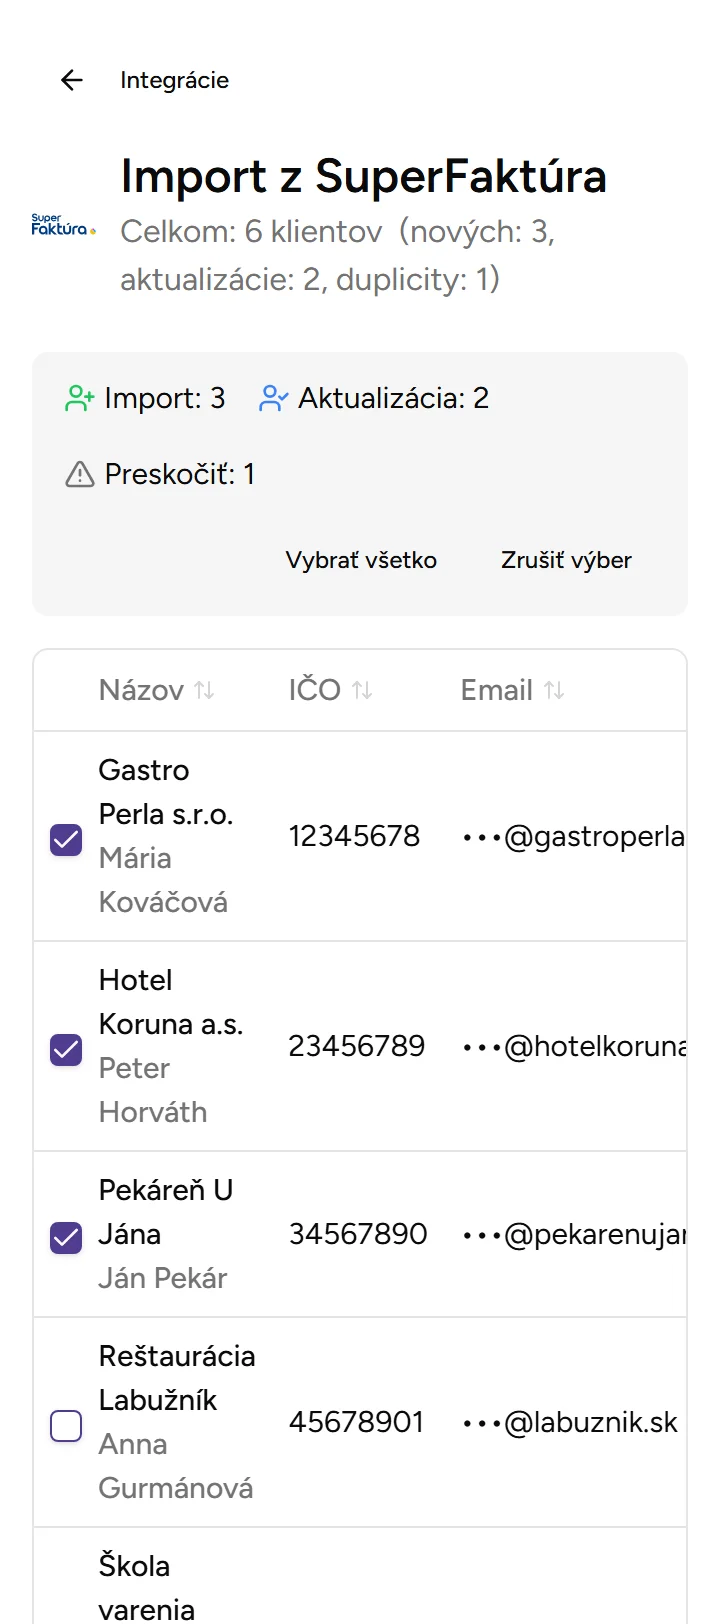720x1624 pixels.
Task: Click the back arrow icon
Action: tap(72, 80)
